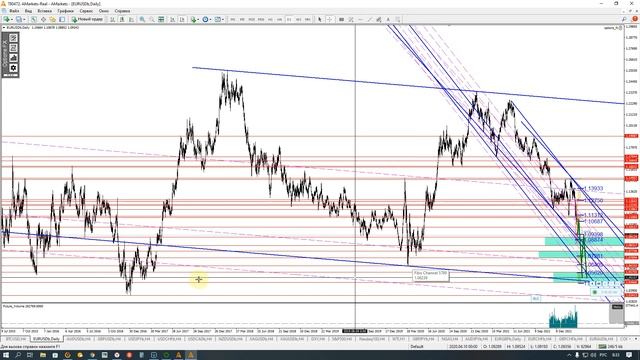Click the chart-bars icon in side panel
Viewport: 640px width, 360px height.
(x=13, y=58)
